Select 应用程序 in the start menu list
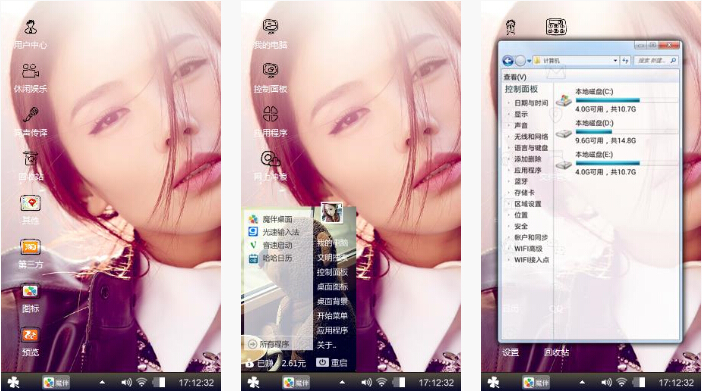The width and height of the screenshot is (702, 391). click(x=332, y=331)
